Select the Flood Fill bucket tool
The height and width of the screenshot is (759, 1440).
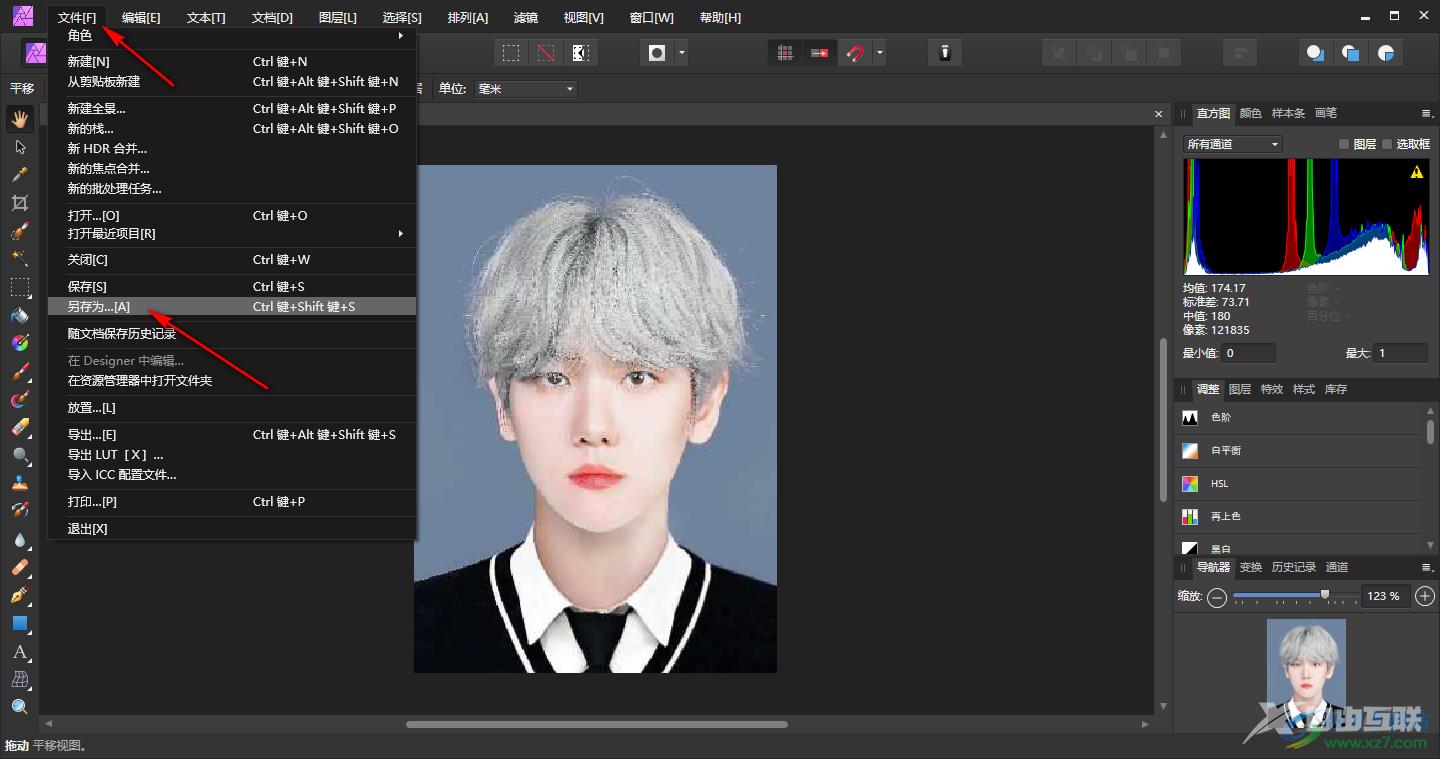pos(20,315)
